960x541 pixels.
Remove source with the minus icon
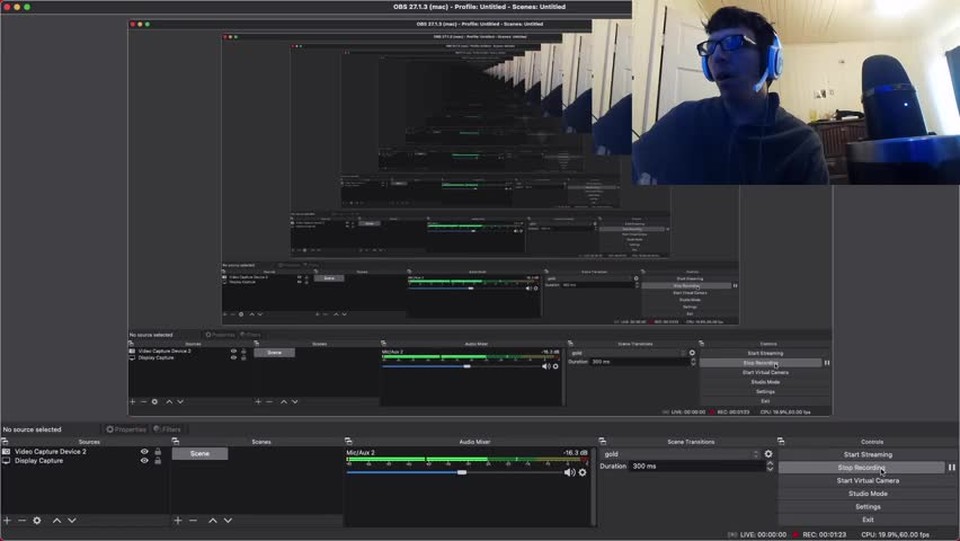pos(21,520)
